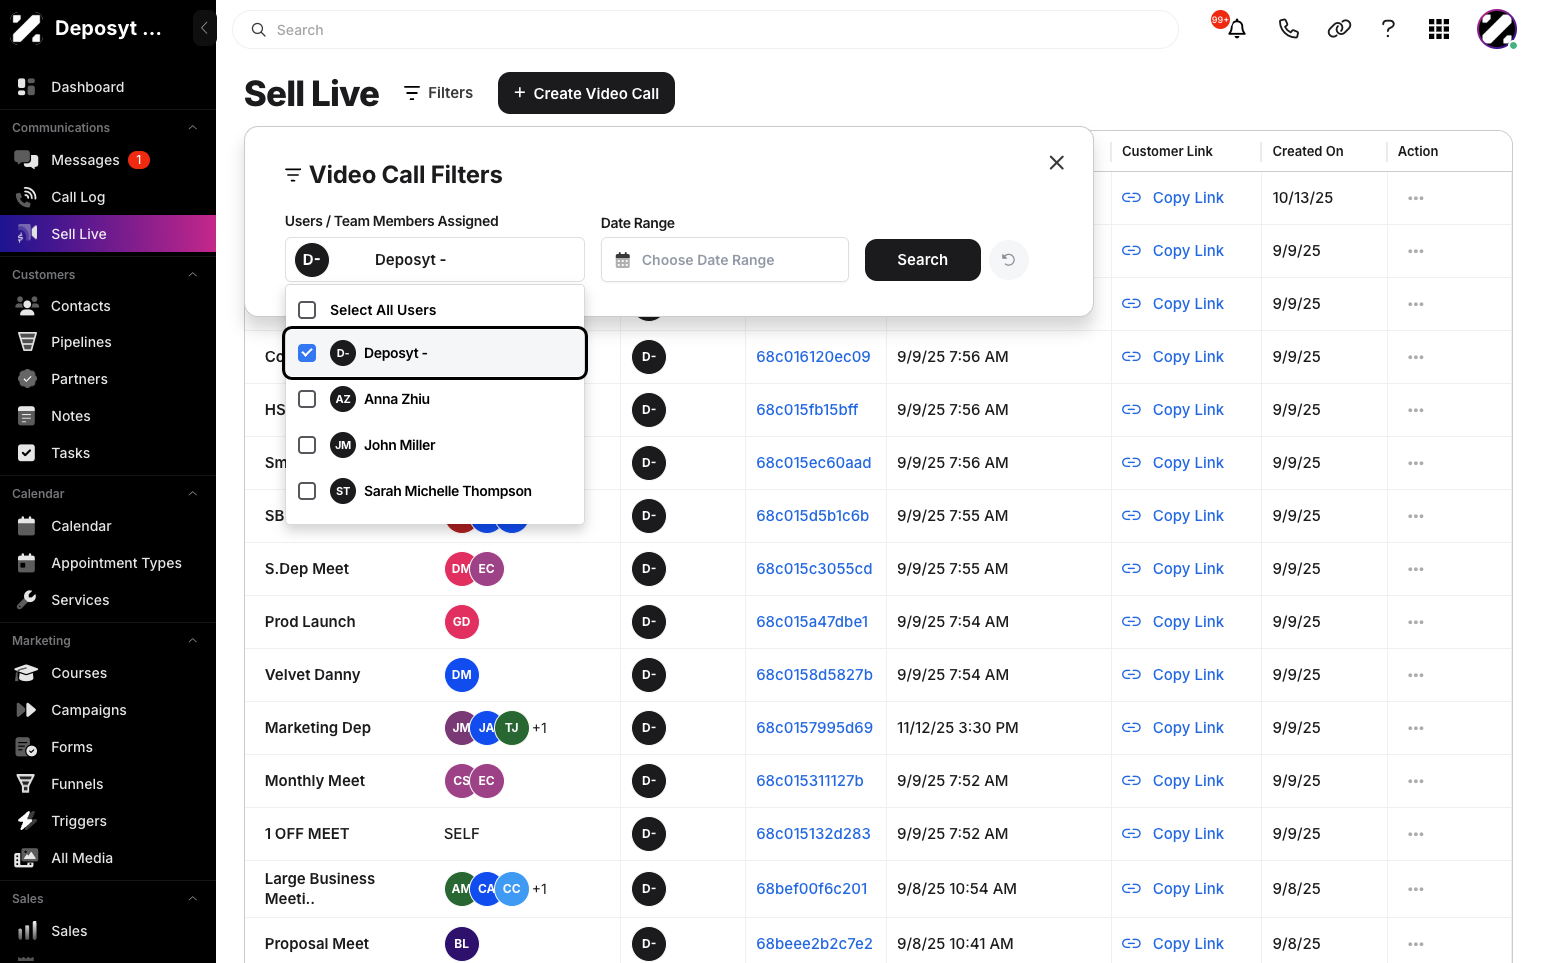
Task: Collapse the Marketing section
Action: 193,641
